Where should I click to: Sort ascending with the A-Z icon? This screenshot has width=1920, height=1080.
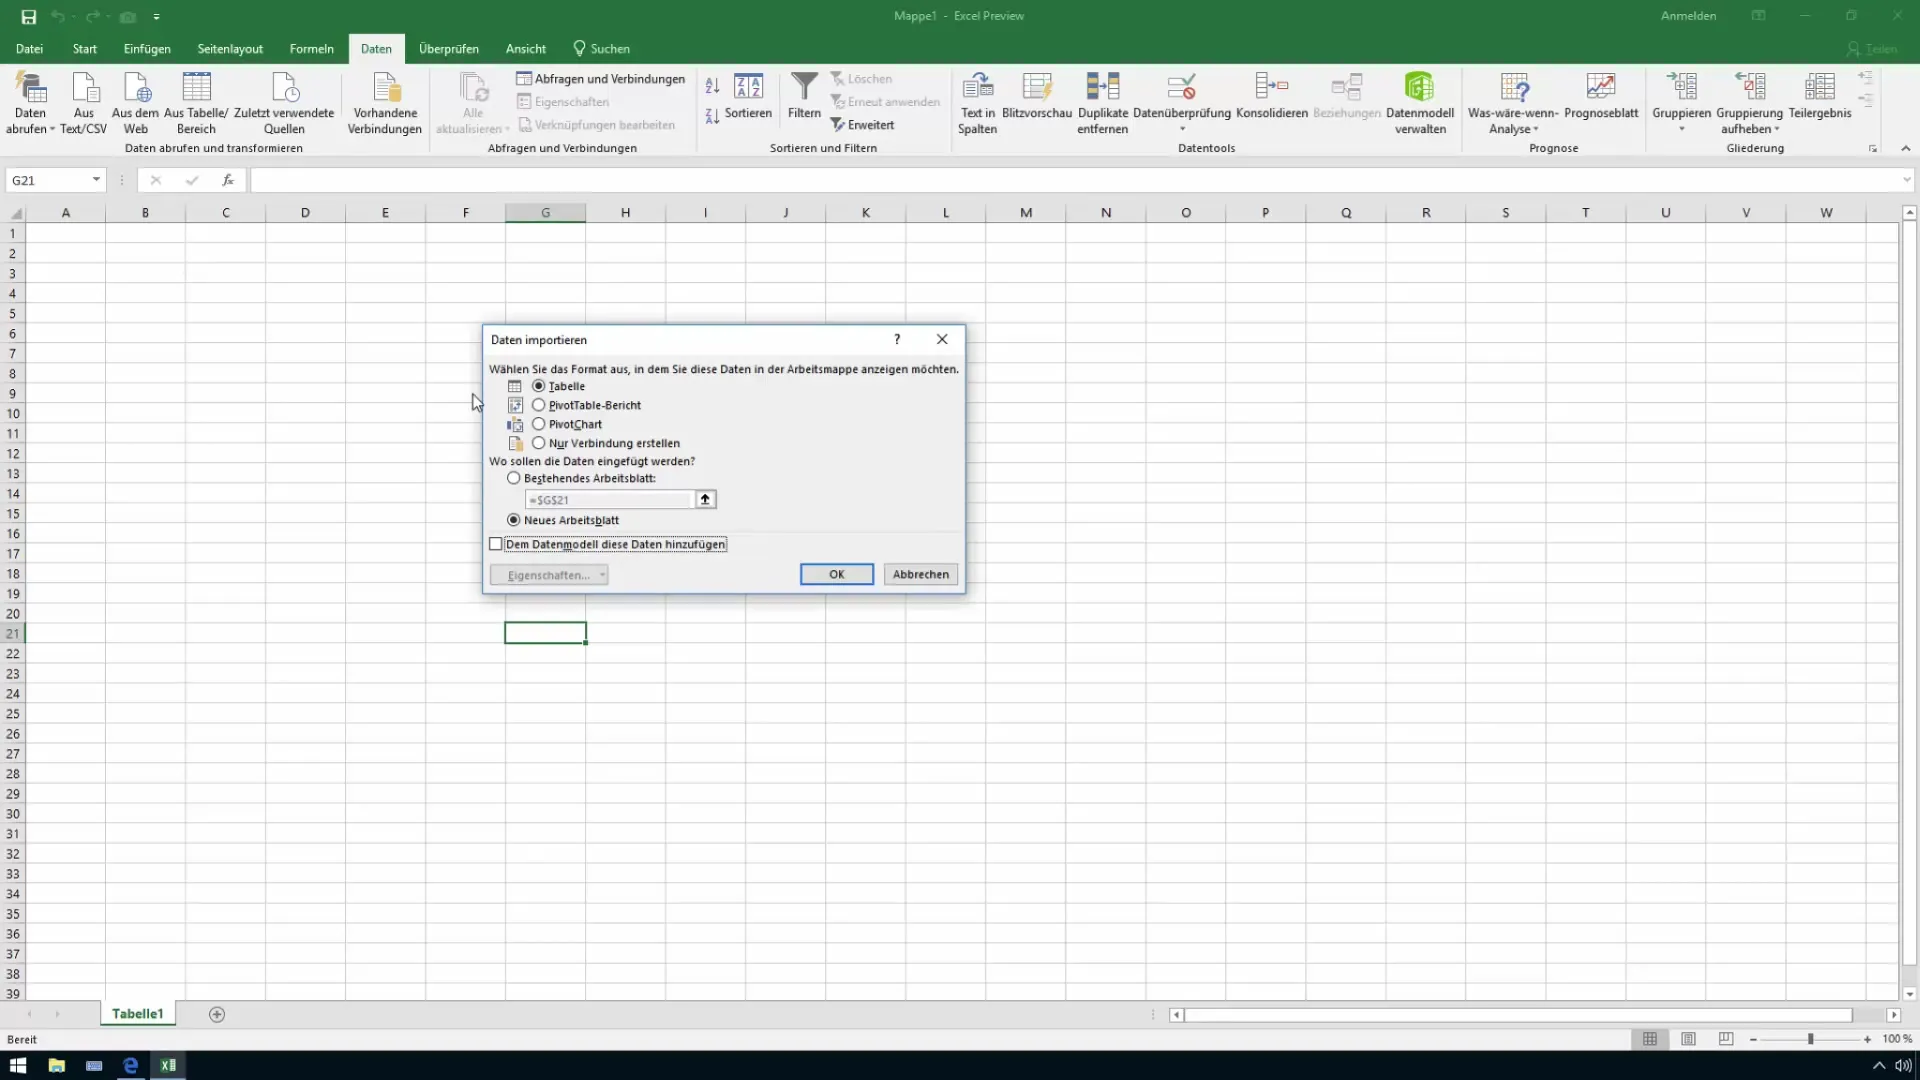[712, 86]
